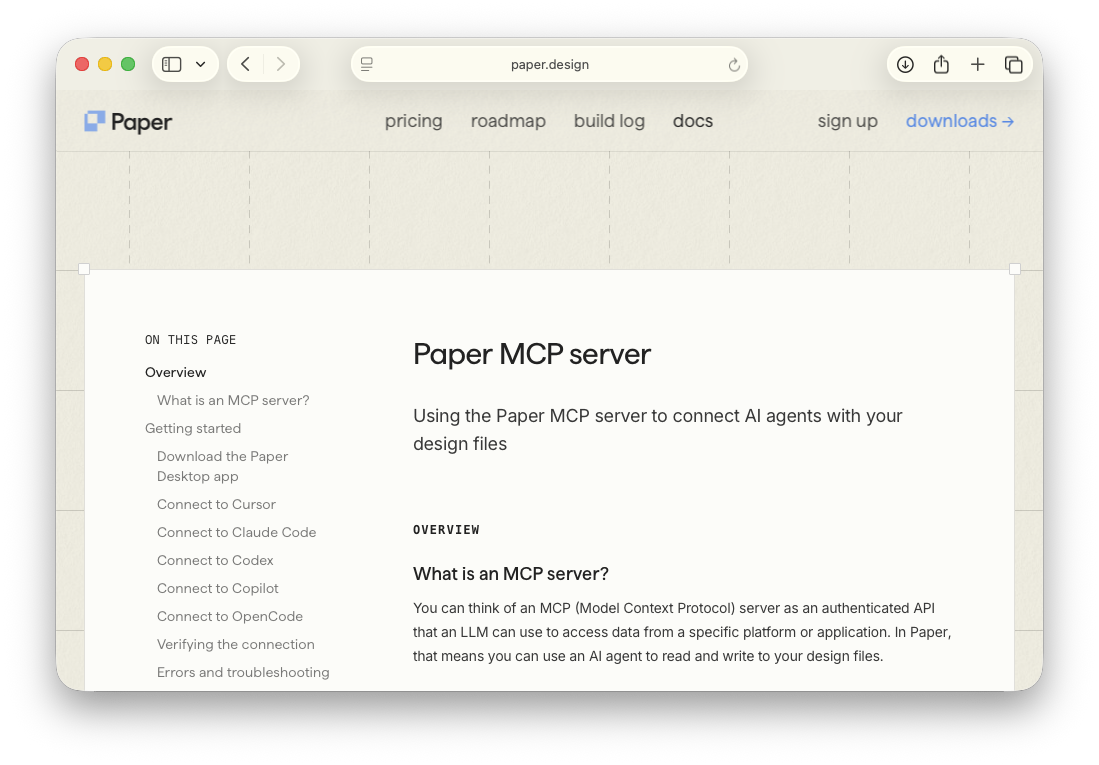Click the forward navigation arrow
This screenshot has height=765, width=1099.
(281, 63)
